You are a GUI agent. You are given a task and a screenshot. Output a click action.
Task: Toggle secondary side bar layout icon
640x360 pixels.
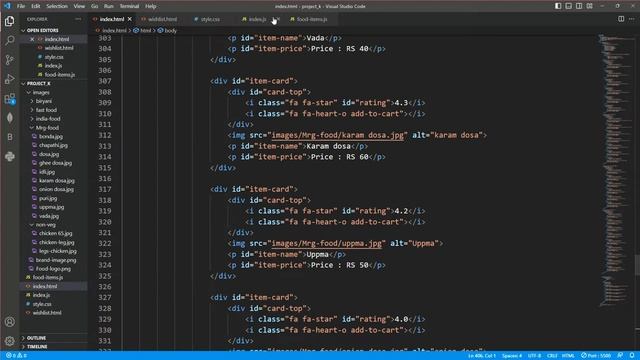(579, 6)
